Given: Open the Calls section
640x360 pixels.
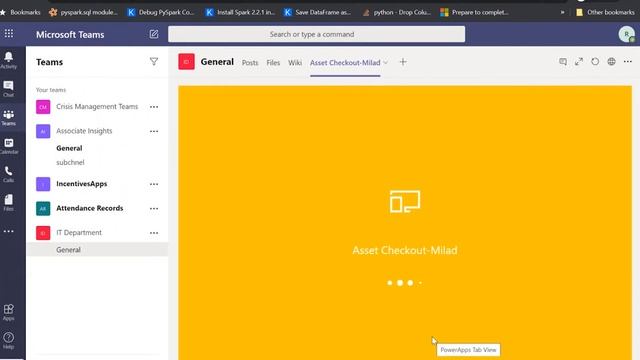Looking at the screenshot, I should coord(9,174).
